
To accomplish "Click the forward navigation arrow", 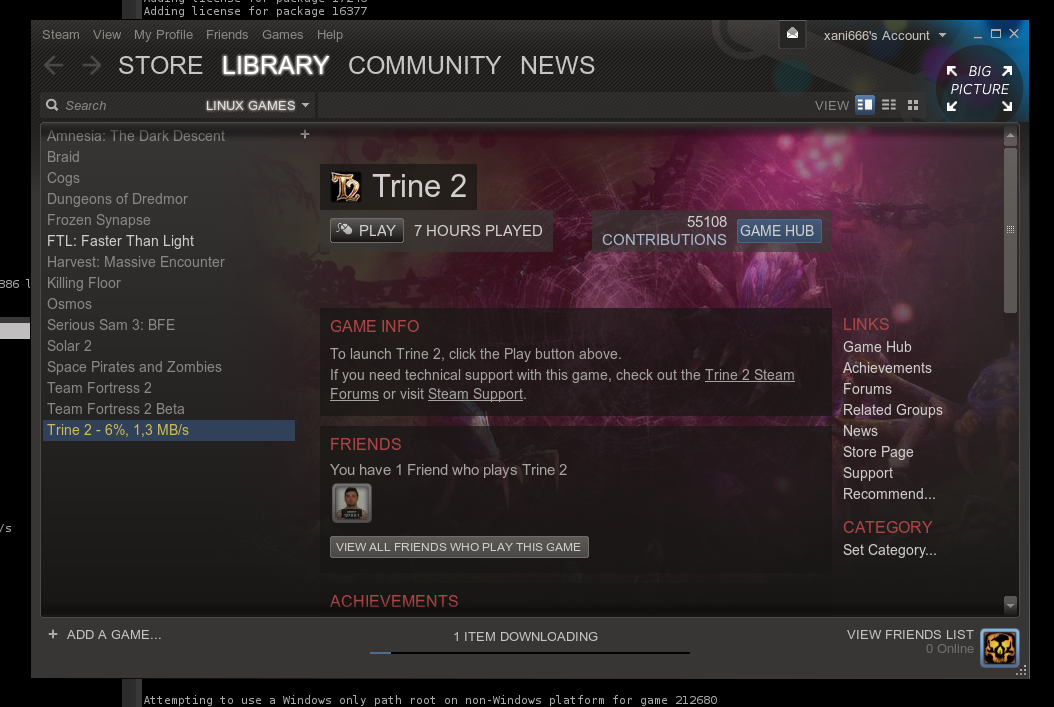I will pyautogui.click(x=91, y=66).
